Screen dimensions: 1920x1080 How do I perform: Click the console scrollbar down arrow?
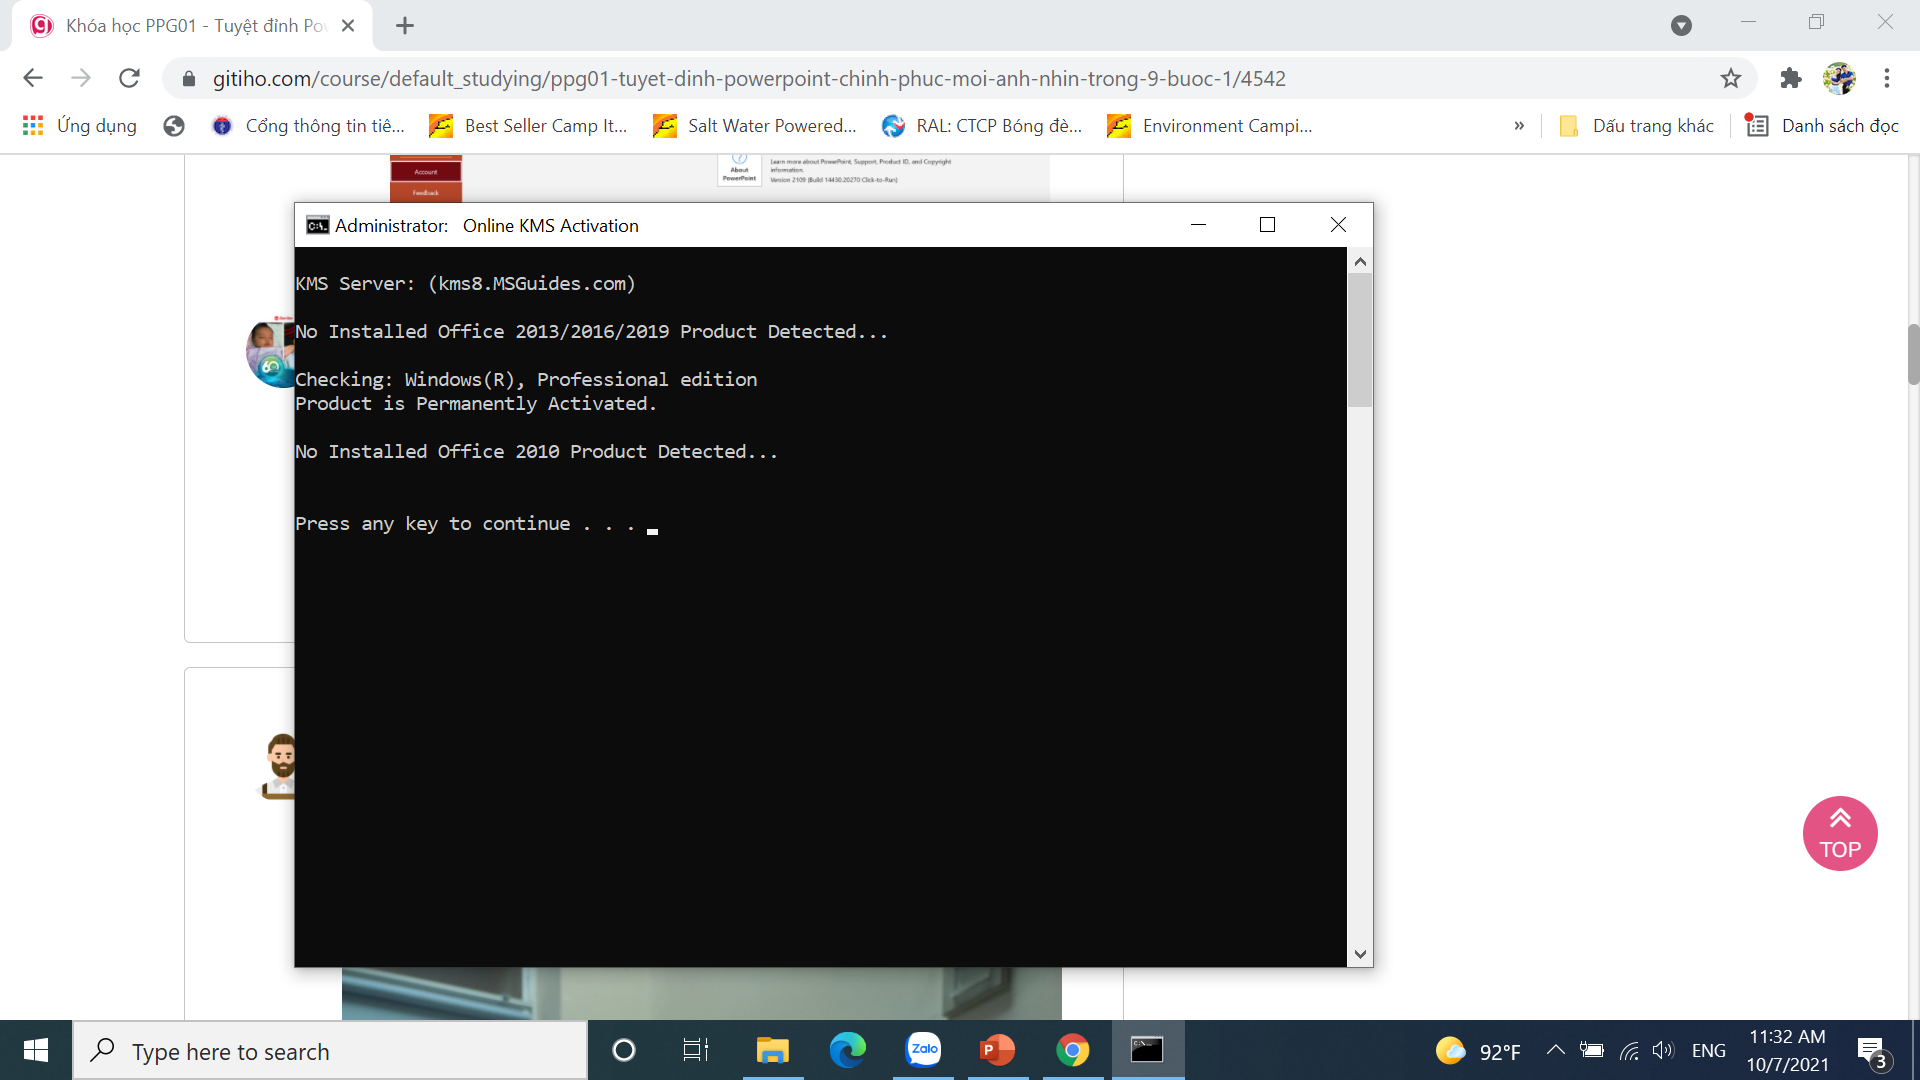tap(1360, 954)
